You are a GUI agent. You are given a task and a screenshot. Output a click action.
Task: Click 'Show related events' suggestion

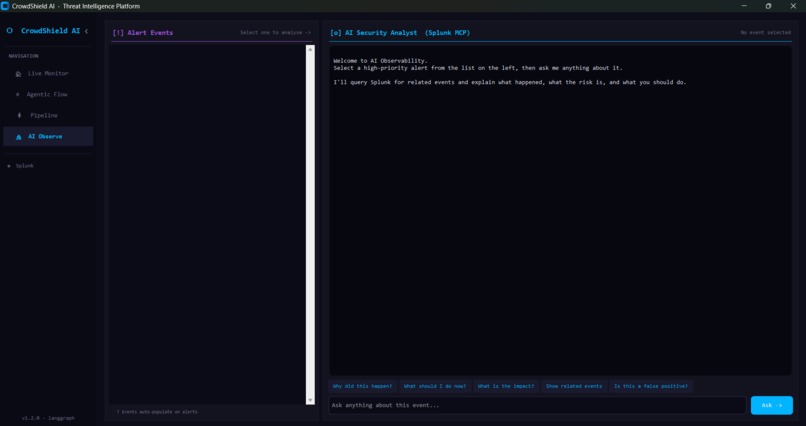pos(574,386)
